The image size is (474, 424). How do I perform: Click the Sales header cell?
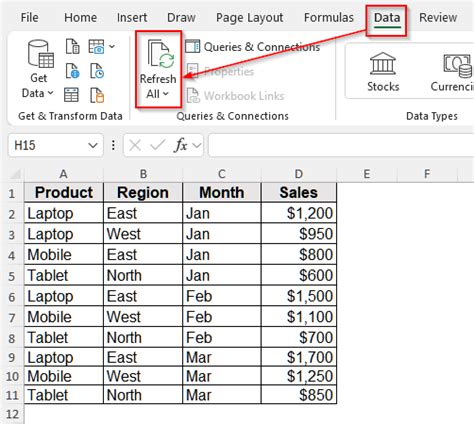(299, 193)
